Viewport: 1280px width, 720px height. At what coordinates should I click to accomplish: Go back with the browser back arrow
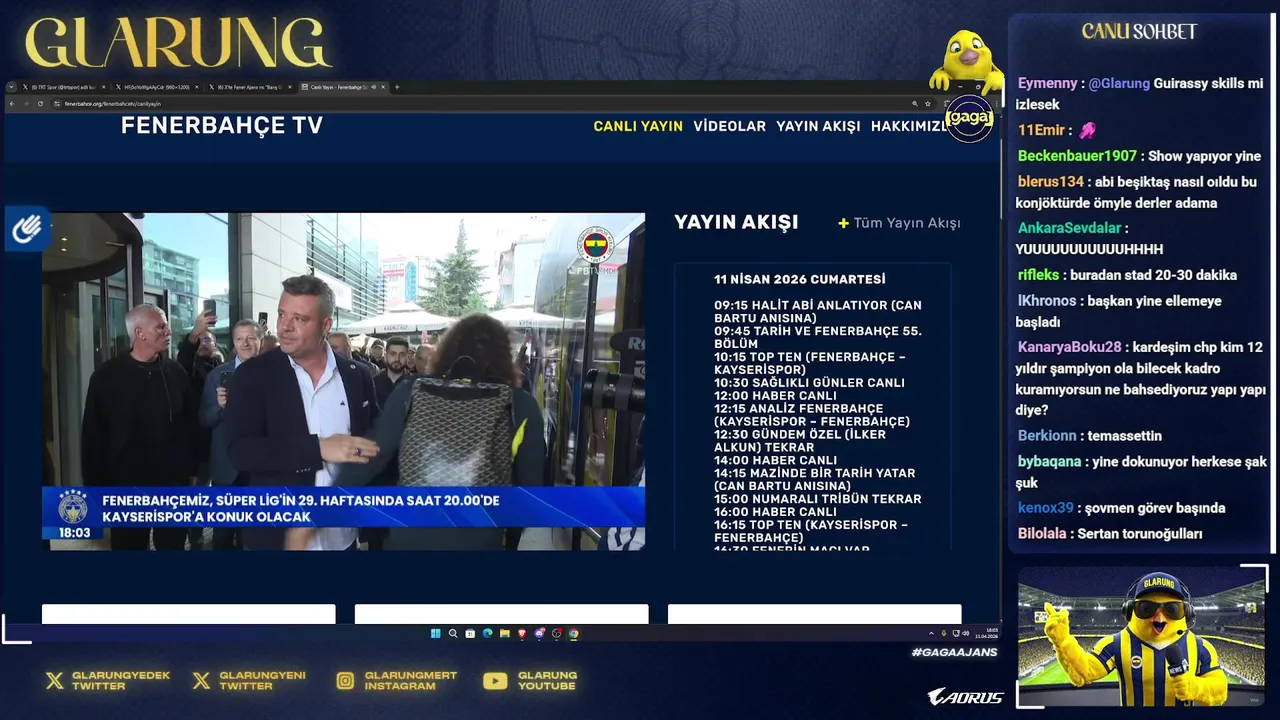[12, 103]
